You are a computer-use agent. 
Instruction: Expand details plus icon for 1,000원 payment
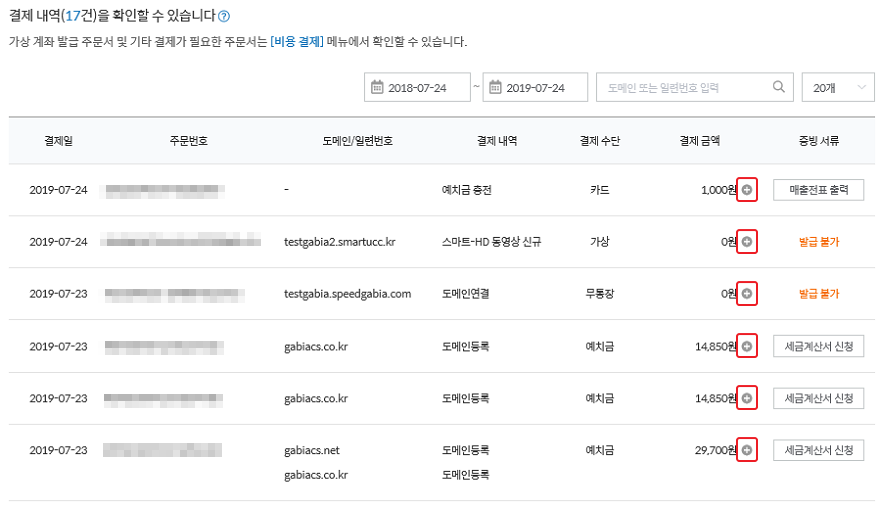point(747,190)
